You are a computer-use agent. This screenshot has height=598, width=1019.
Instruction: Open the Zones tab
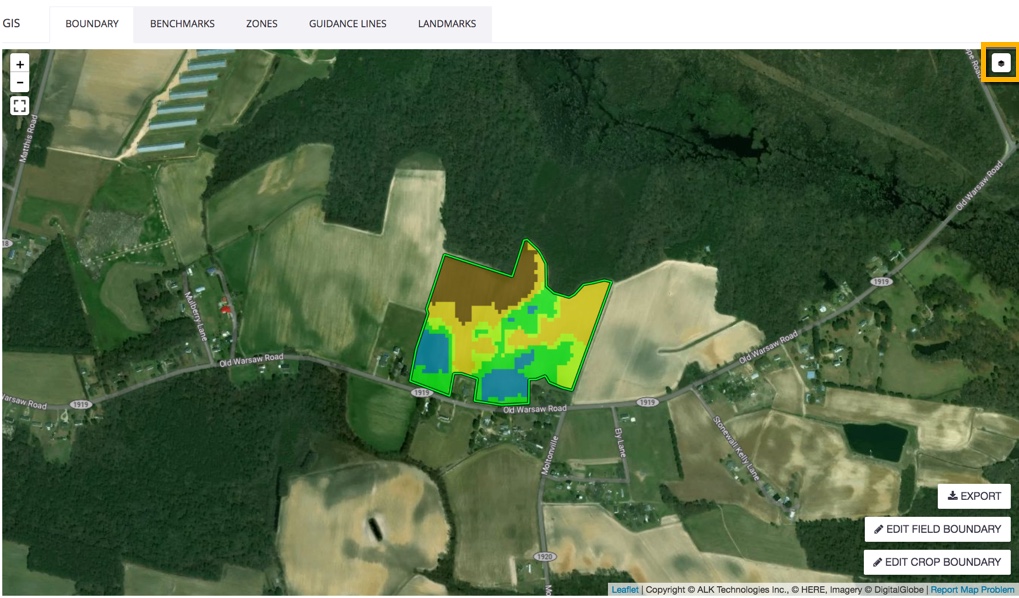pyautogui.click(x=262, y=24)
